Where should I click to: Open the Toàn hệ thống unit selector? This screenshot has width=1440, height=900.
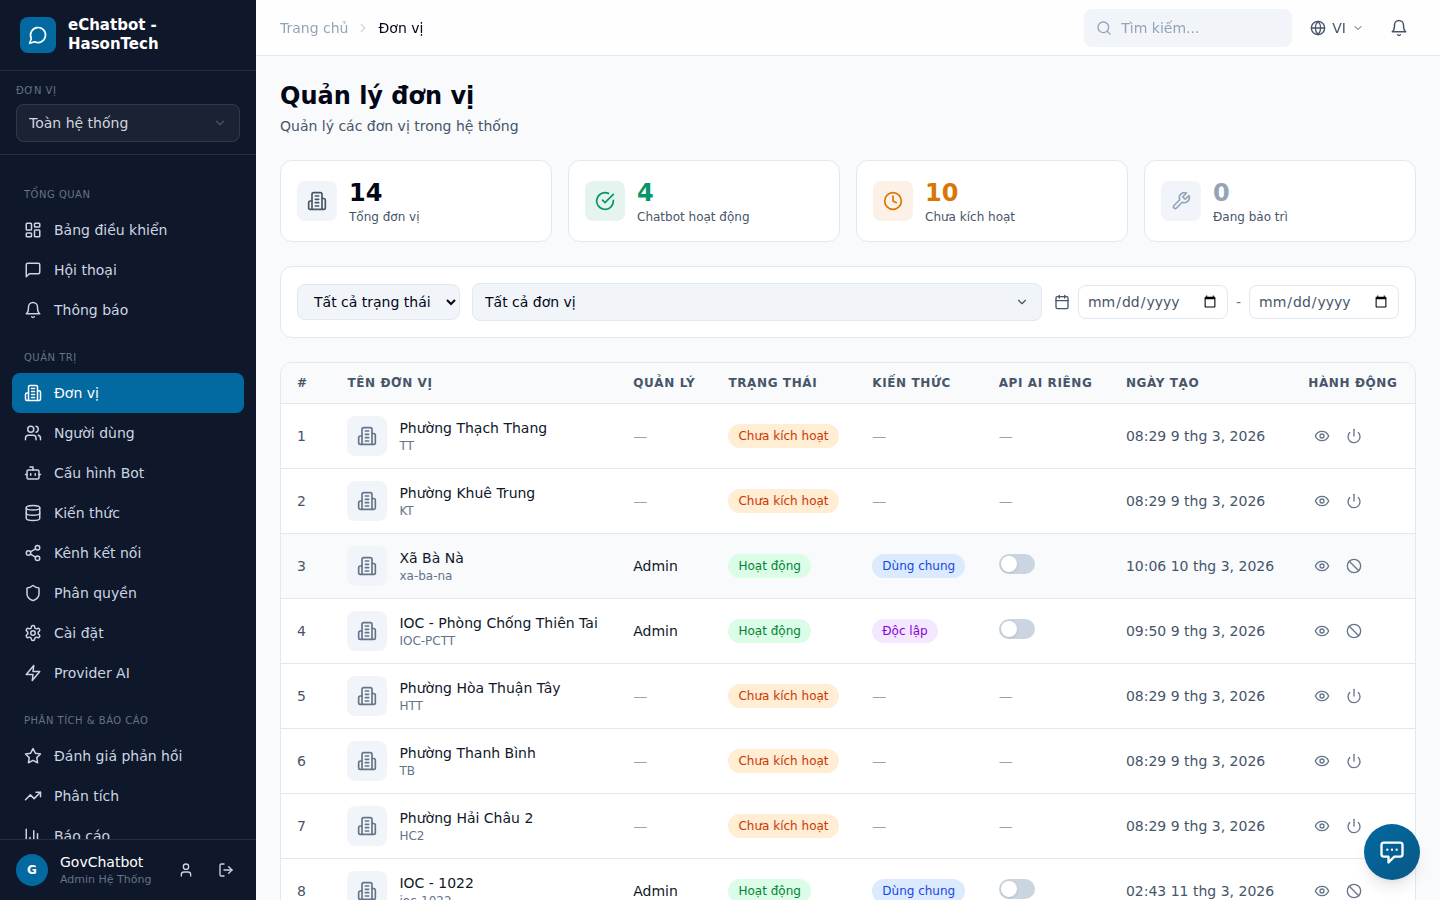pyautogui.click(x=128, y=123)
